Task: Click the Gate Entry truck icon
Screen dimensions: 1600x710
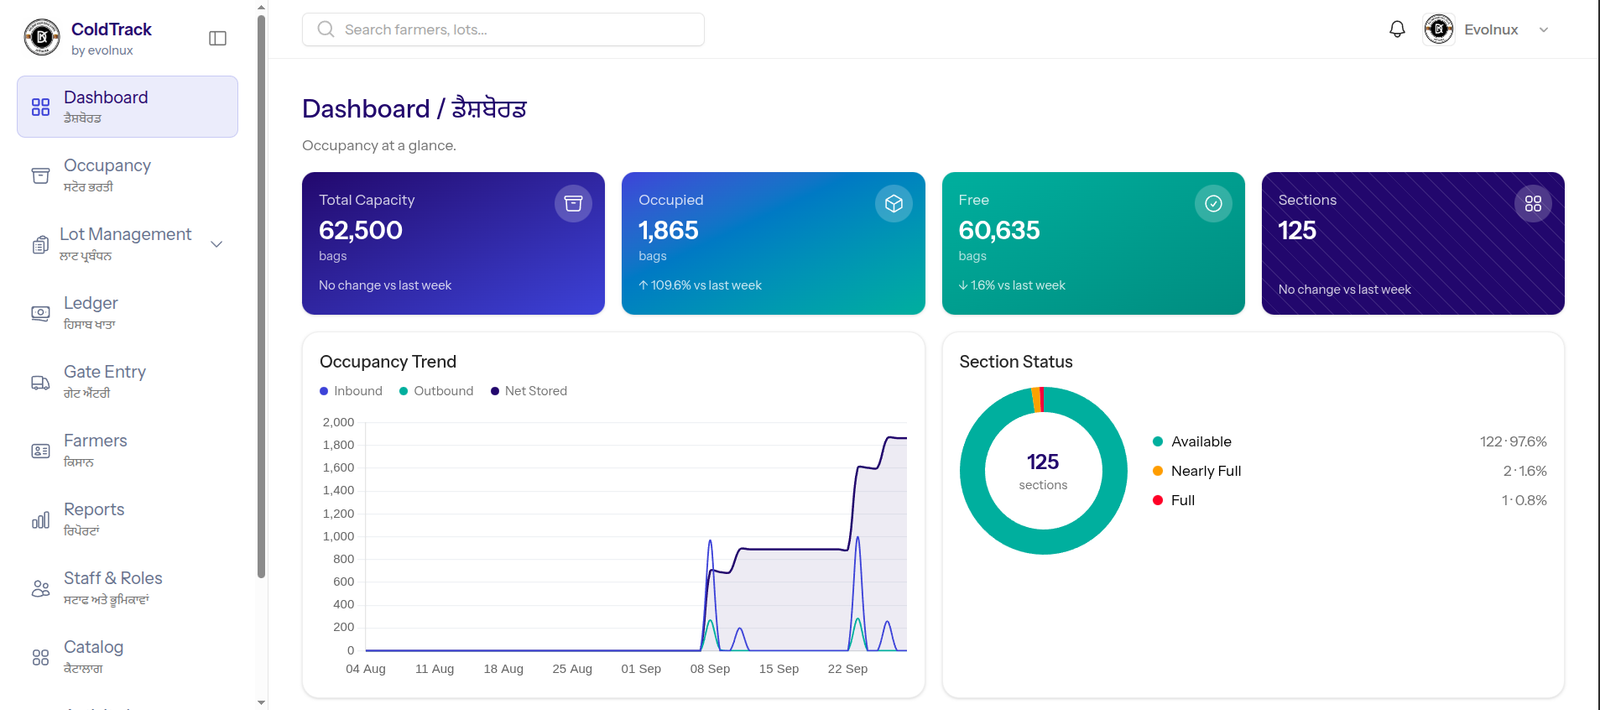Action: tap(40, 382)
